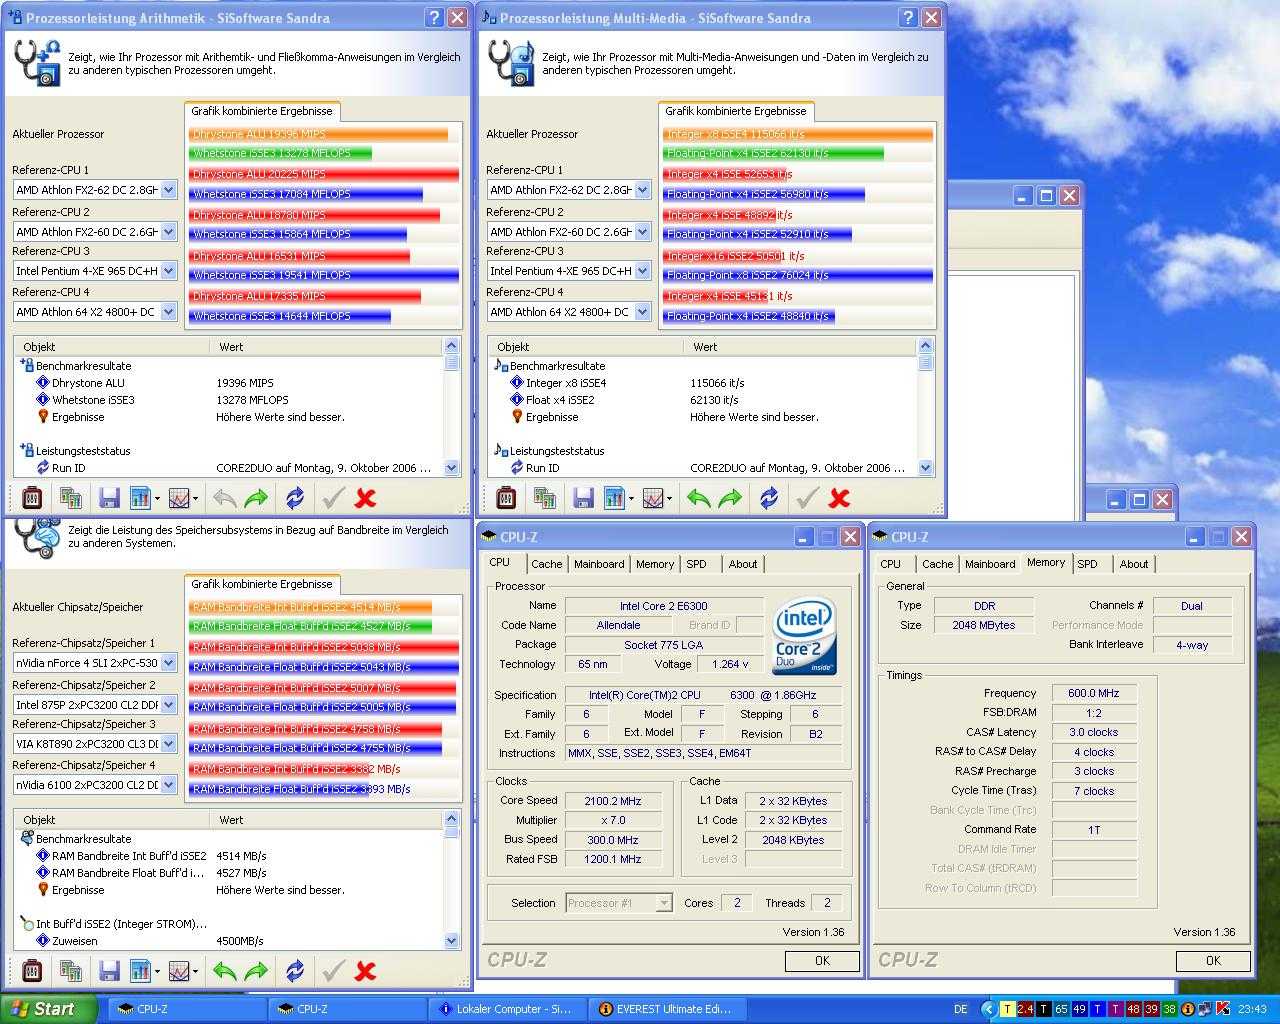Open Referenz-CPU 4 dropdown in Multi-Media window
1280x1024 pixels.
click(642, 312)
